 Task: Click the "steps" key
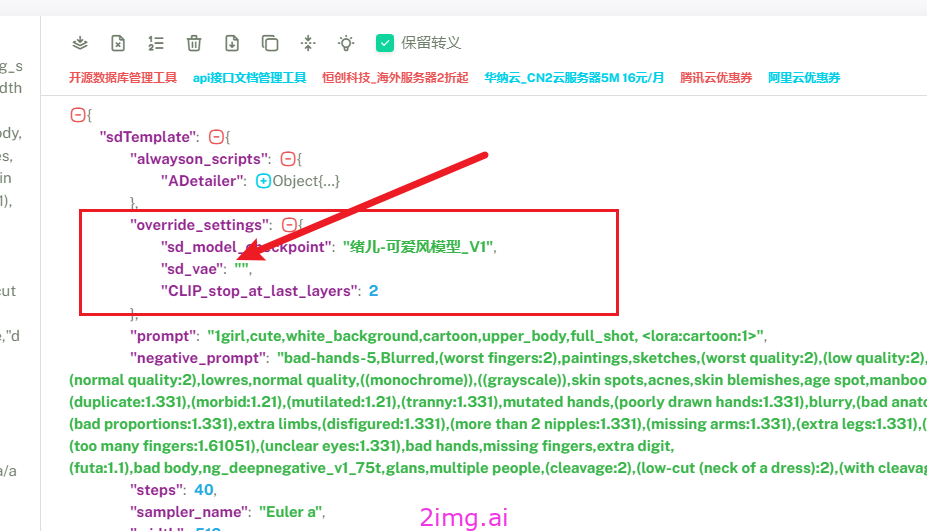[157, 490]
